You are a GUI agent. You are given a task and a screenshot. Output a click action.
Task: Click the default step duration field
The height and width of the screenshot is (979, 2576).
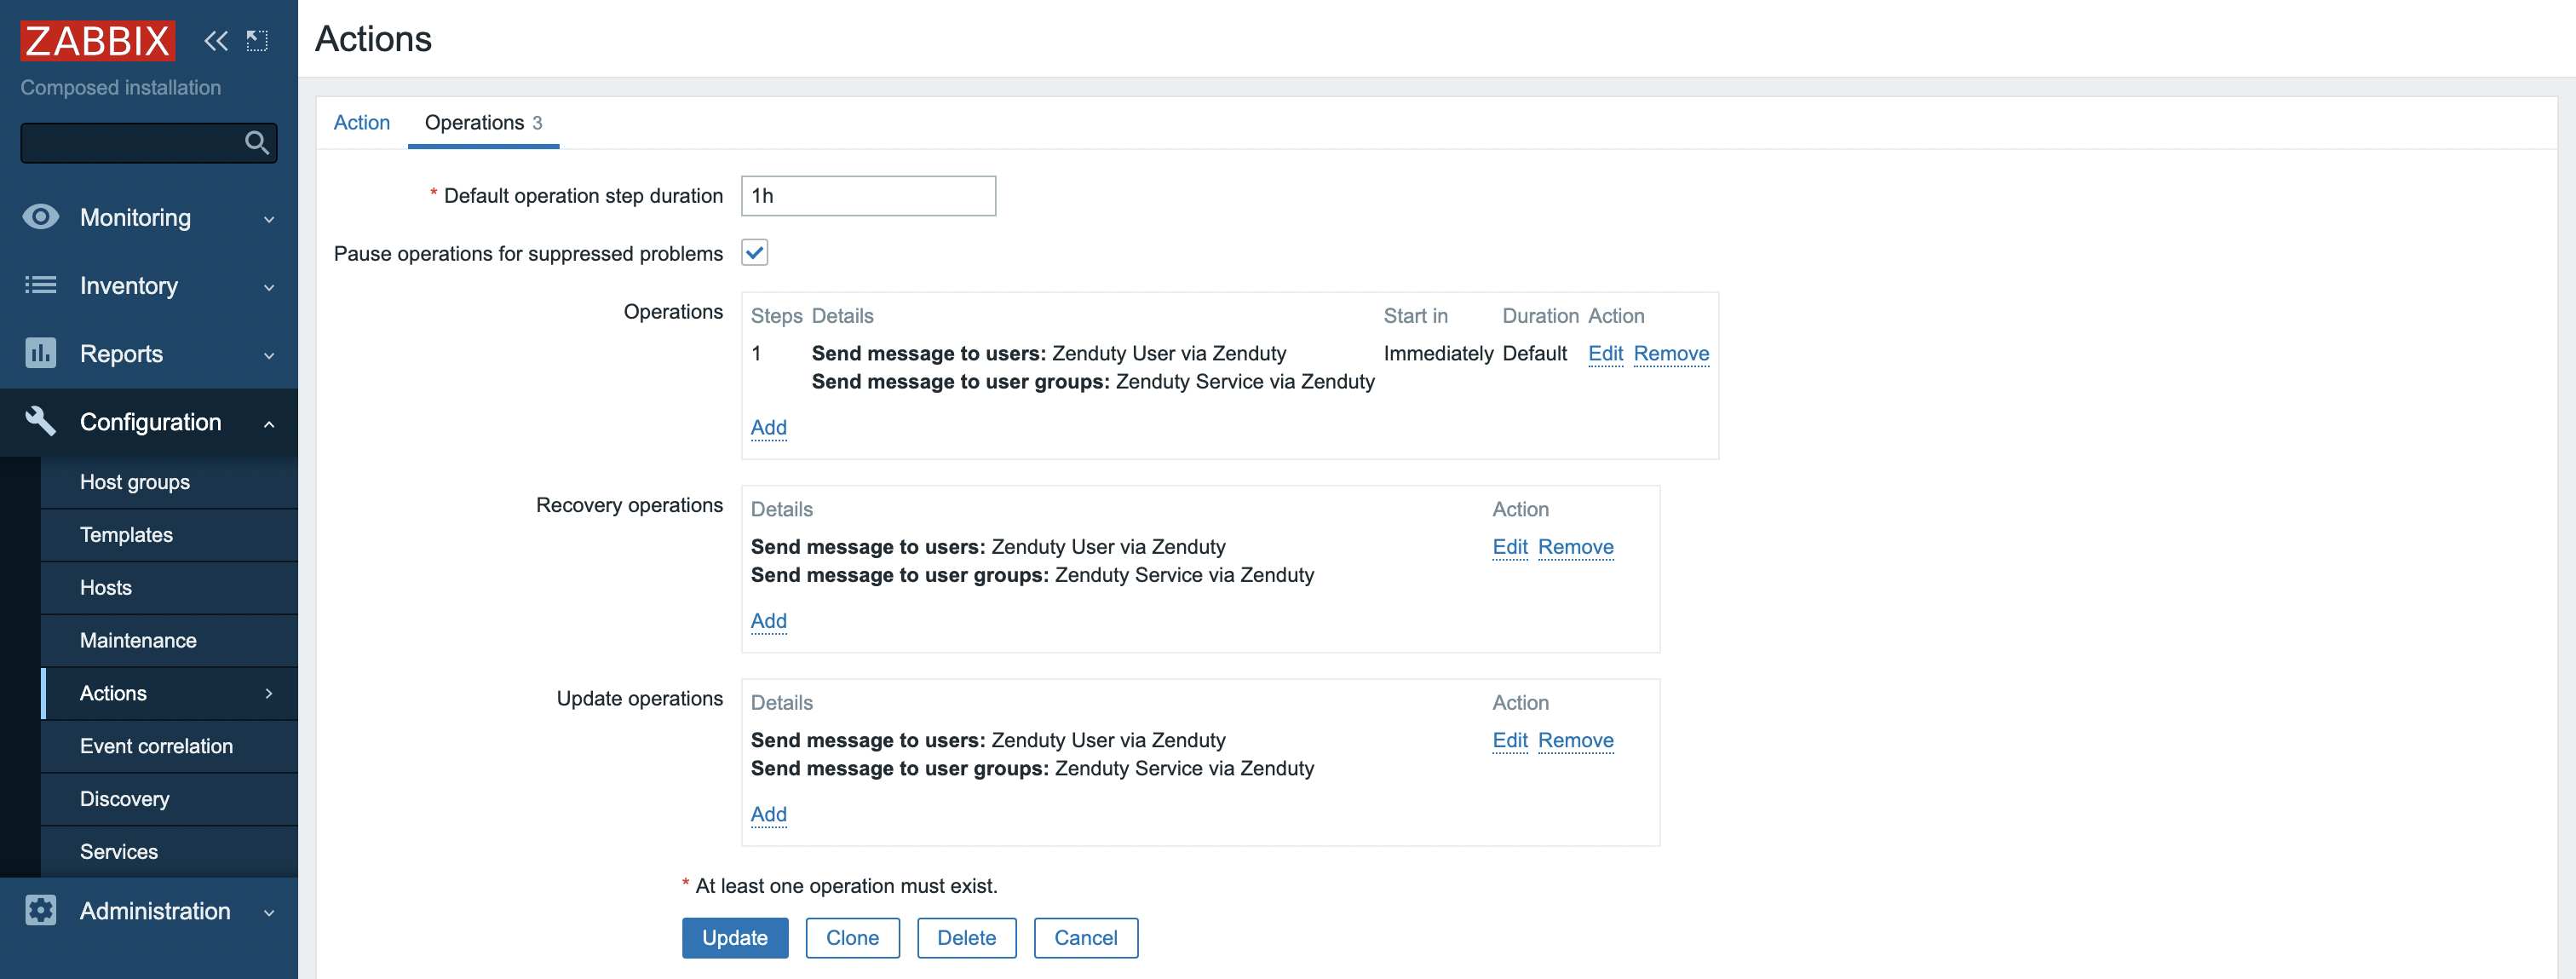pyautogui.click(x=867, y=196)
